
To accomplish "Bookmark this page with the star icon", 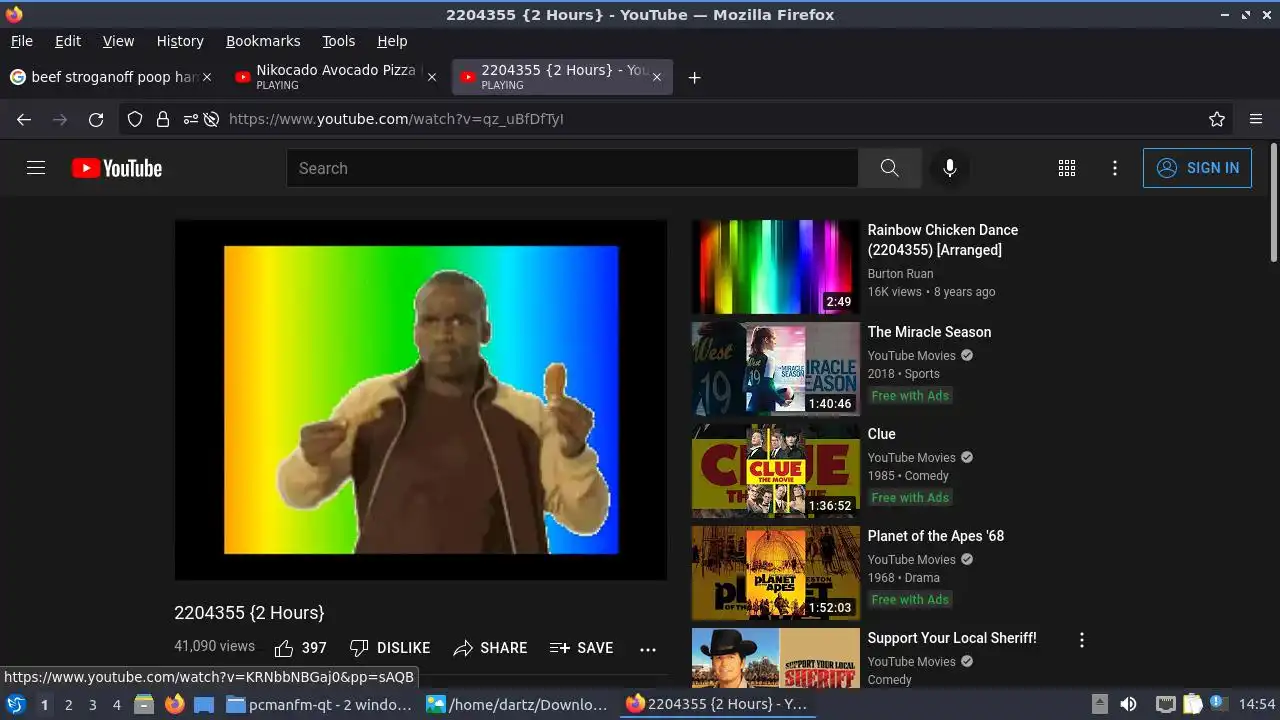I will [x=1217, y=119].
